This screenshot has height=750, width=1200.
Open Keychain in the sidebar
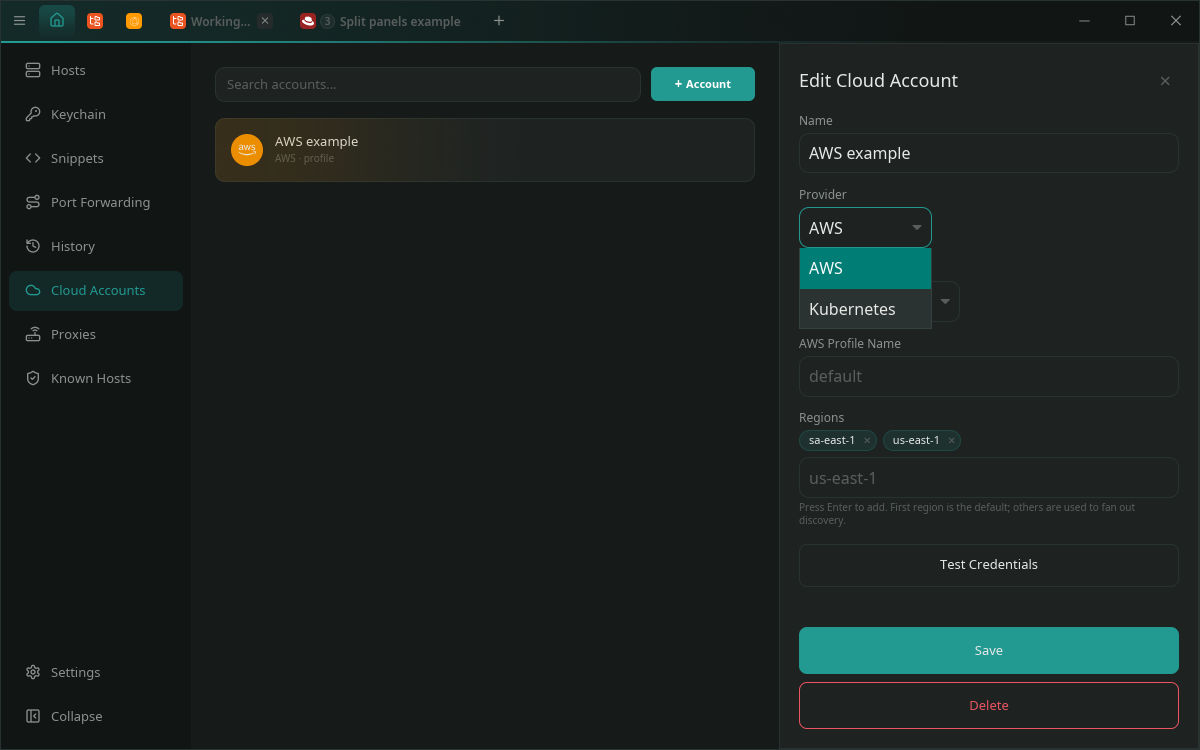(96, 114)
